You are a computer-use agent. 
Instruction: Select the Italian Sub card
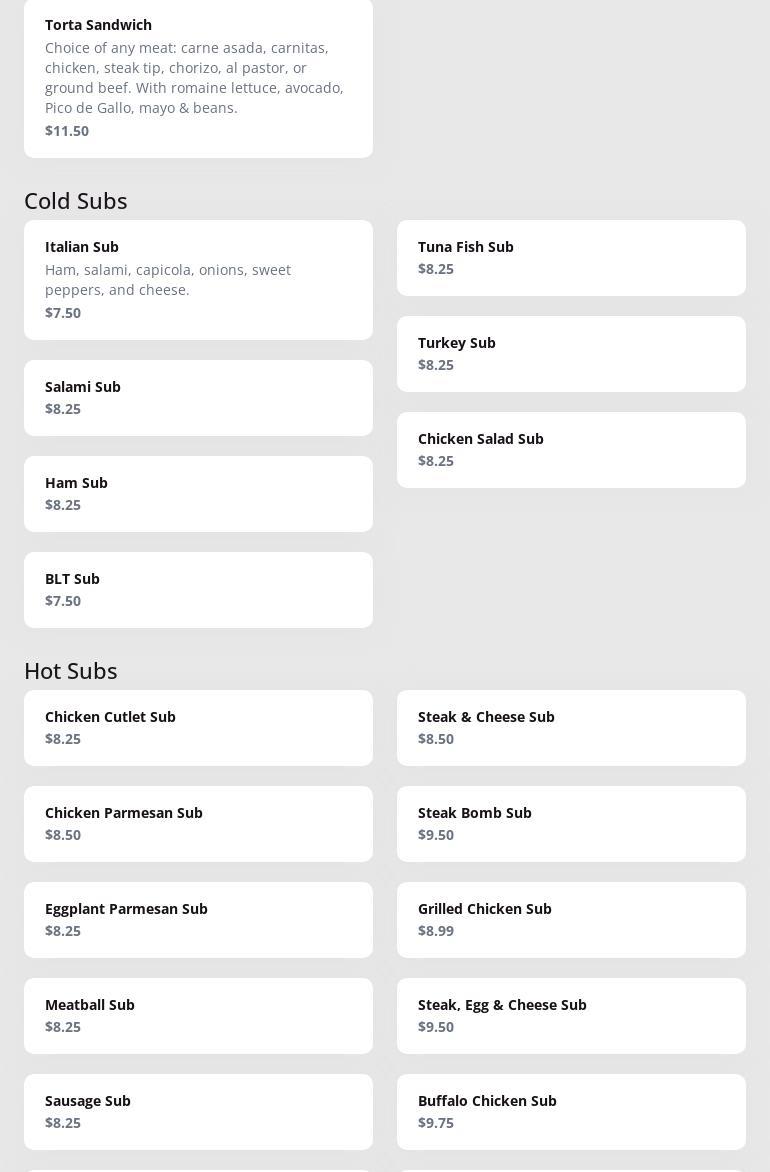198,279
